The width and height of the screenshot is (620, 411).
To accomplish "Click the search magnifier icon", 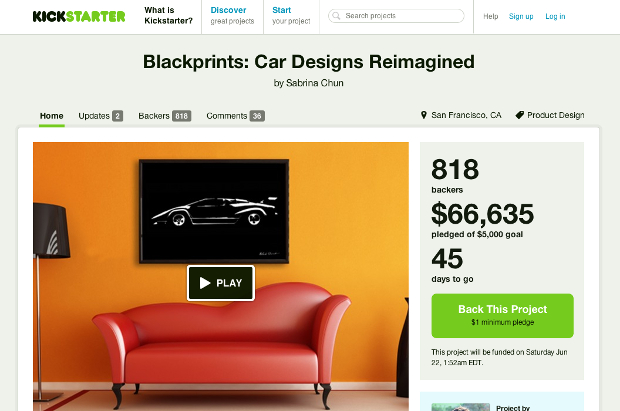I will [x=336, y=16].
